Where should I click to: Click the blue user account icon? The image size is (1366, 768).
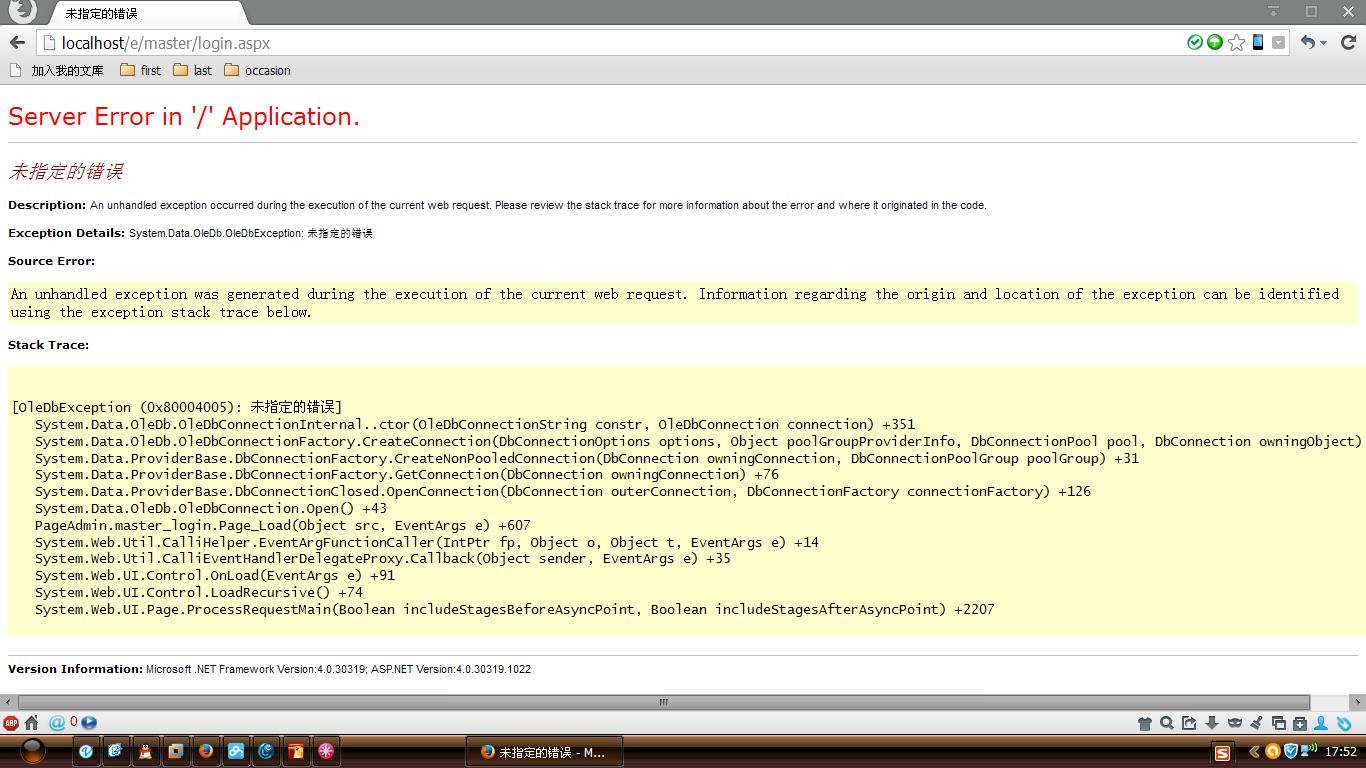point(1321,723)
